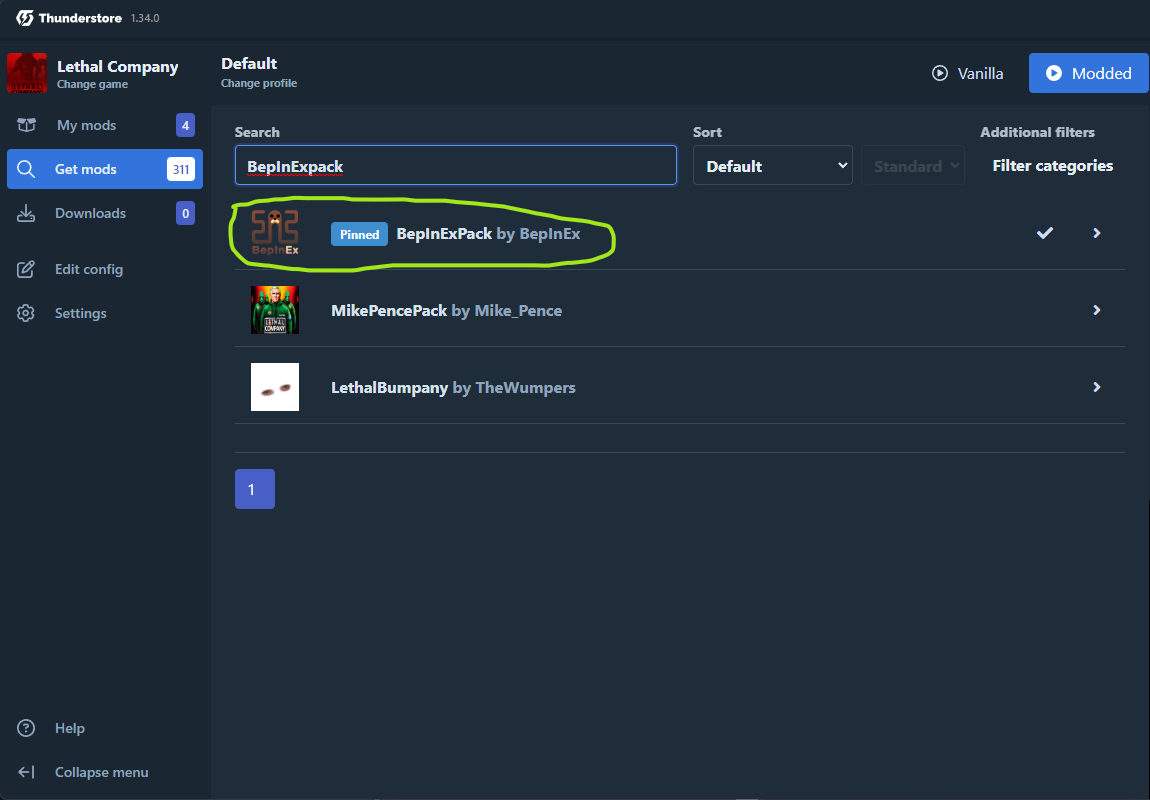Open the Downloads section
1150x800 pixels.
105,213
